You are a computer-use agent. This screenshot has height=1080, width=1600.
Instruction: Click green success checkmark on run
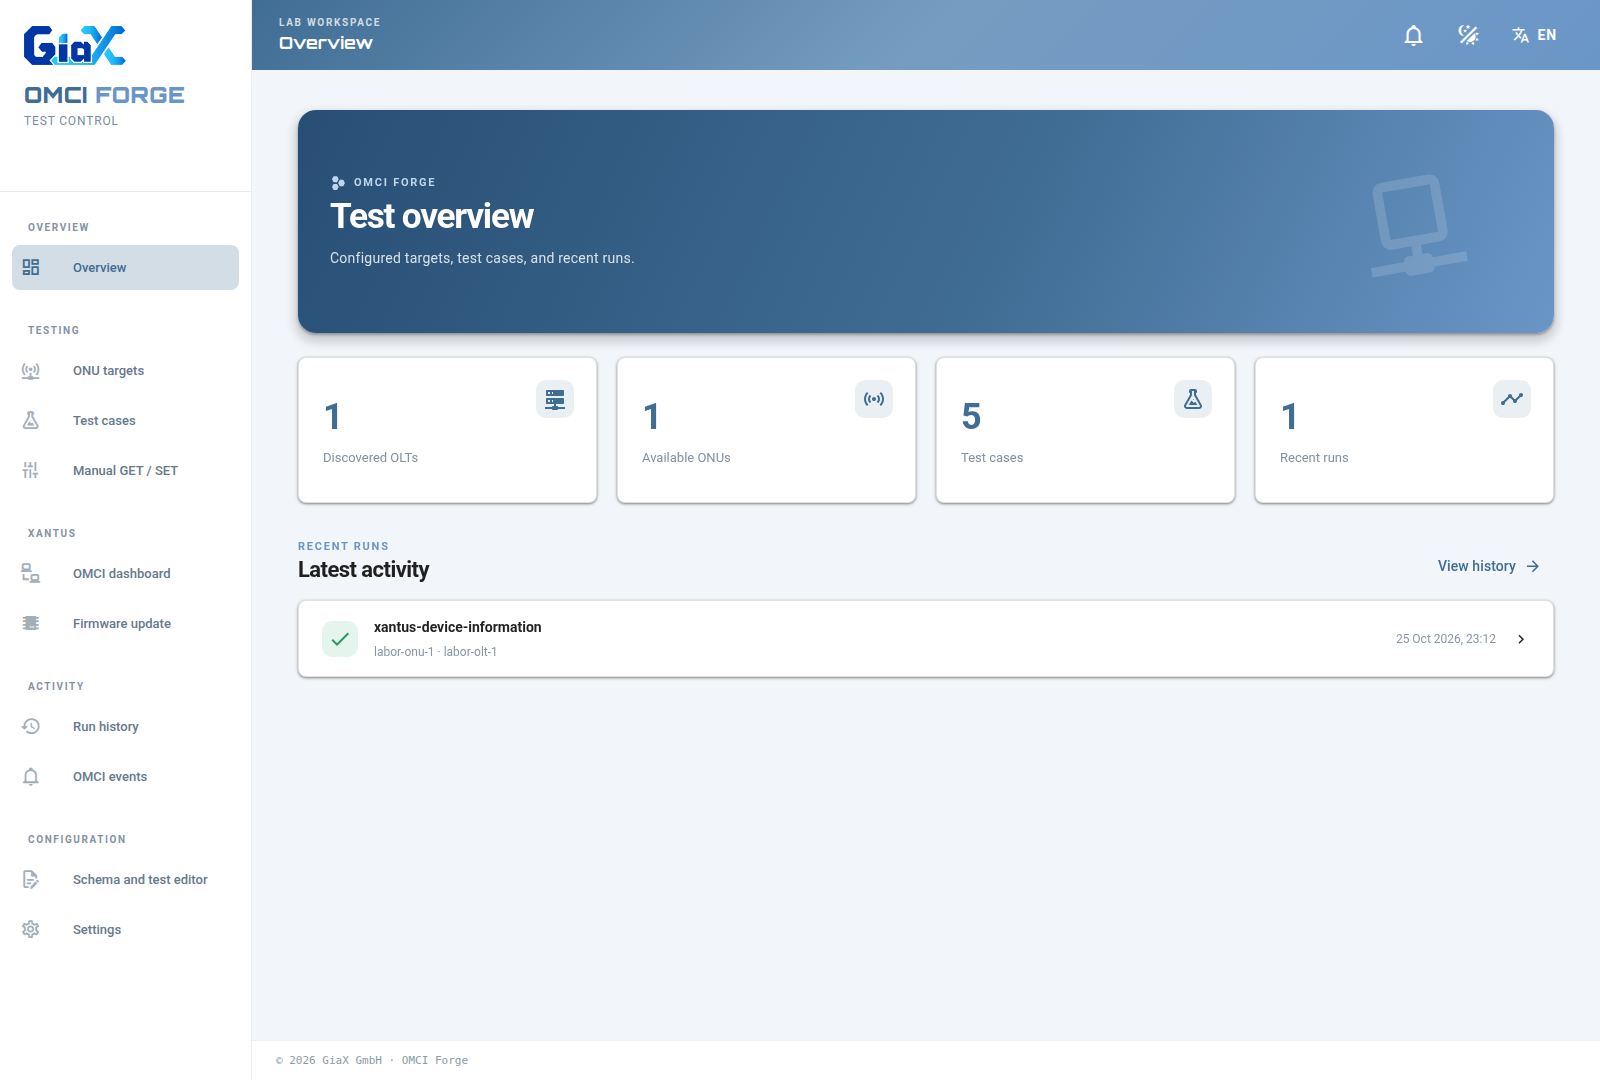tap(340, 639)
